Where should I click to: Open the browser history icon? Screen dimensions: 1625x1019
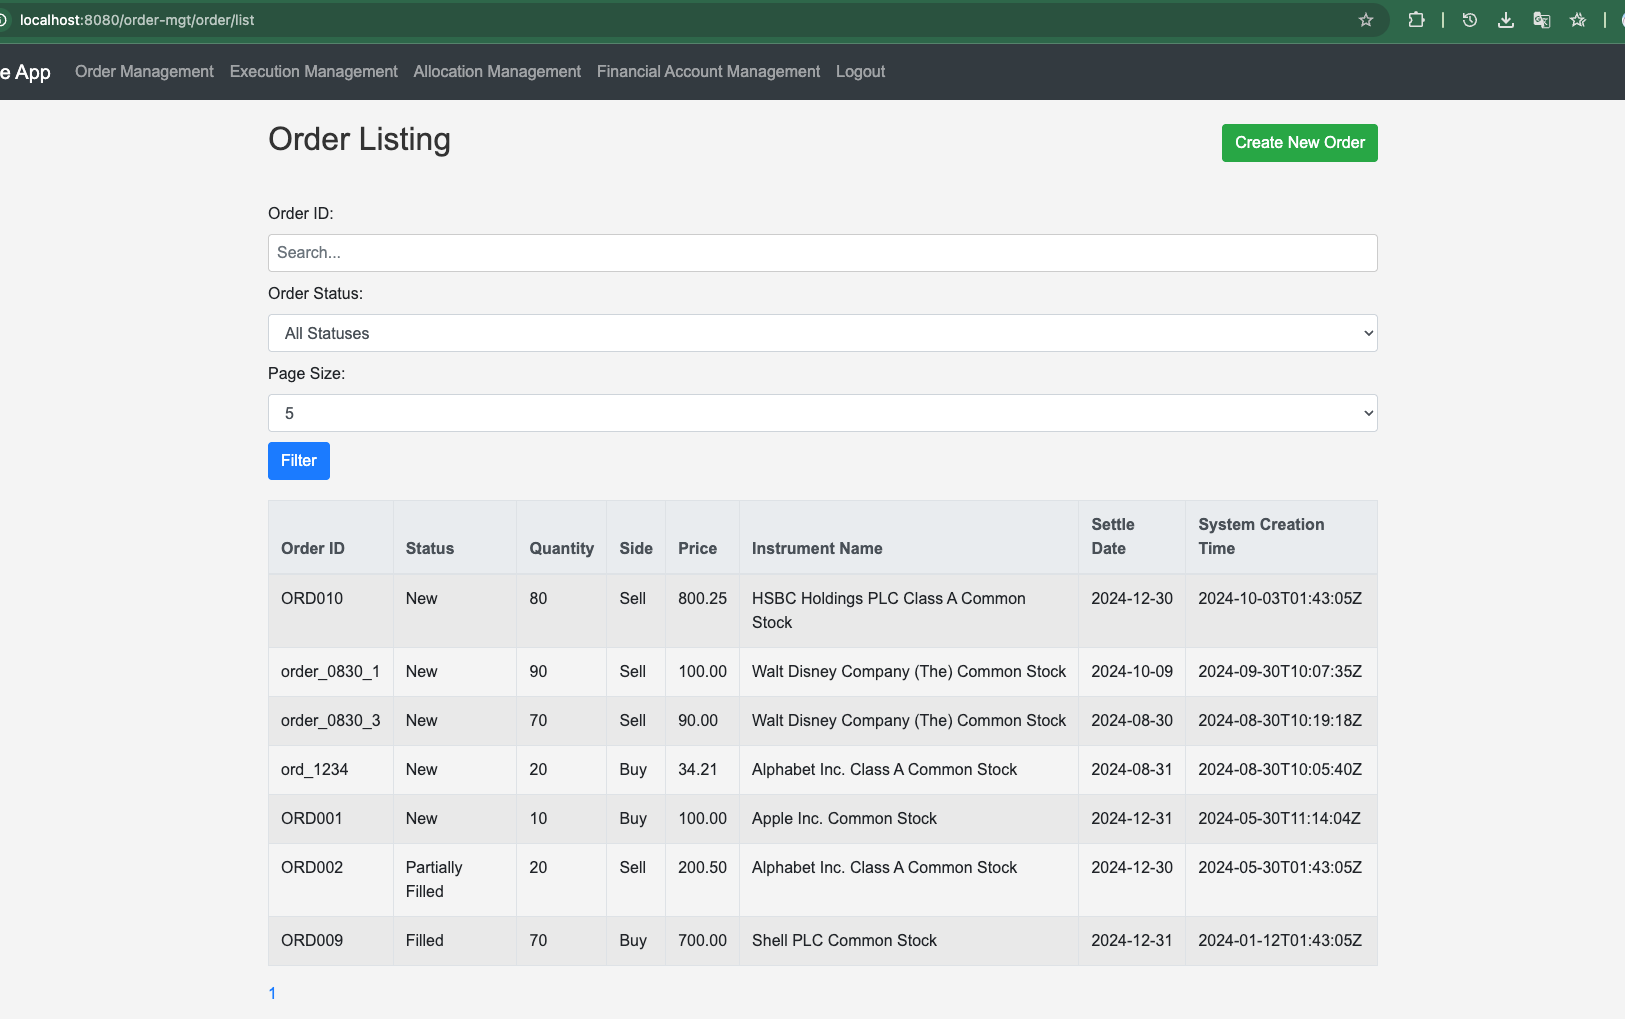pos(1469,20)
